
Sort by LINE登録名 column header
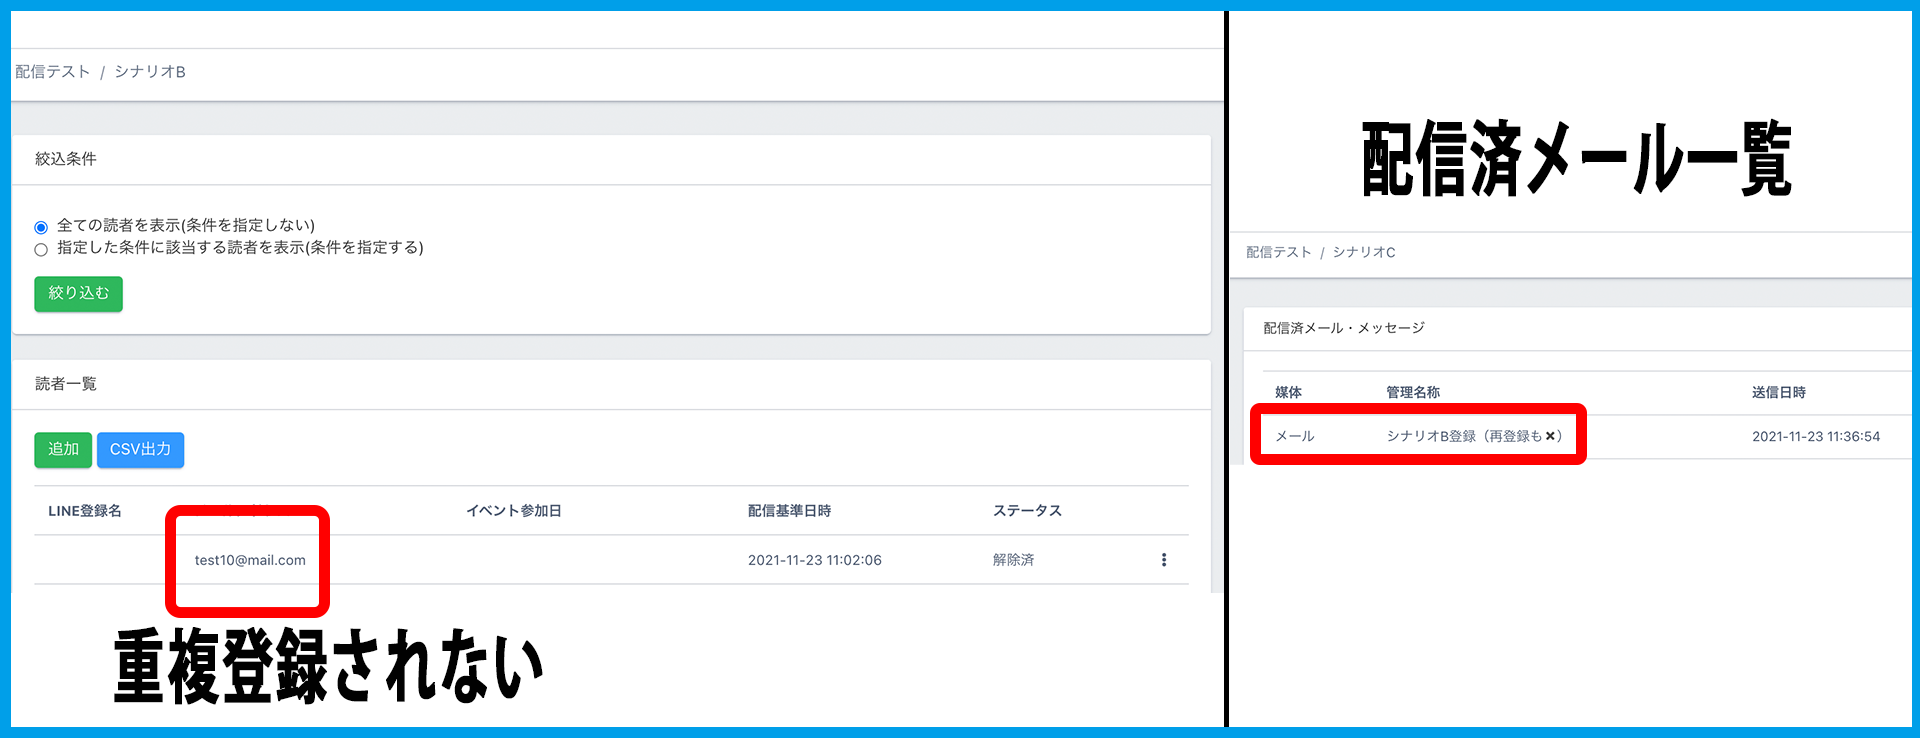click(85, 511)
